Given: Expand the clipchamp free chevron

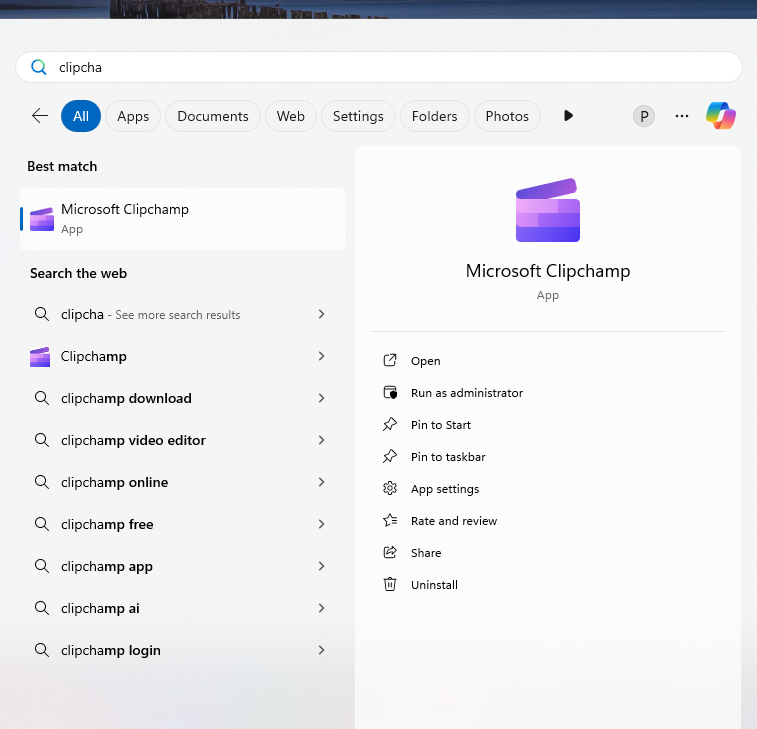Looking at the screenshot, I should click(x=322, y=524).
